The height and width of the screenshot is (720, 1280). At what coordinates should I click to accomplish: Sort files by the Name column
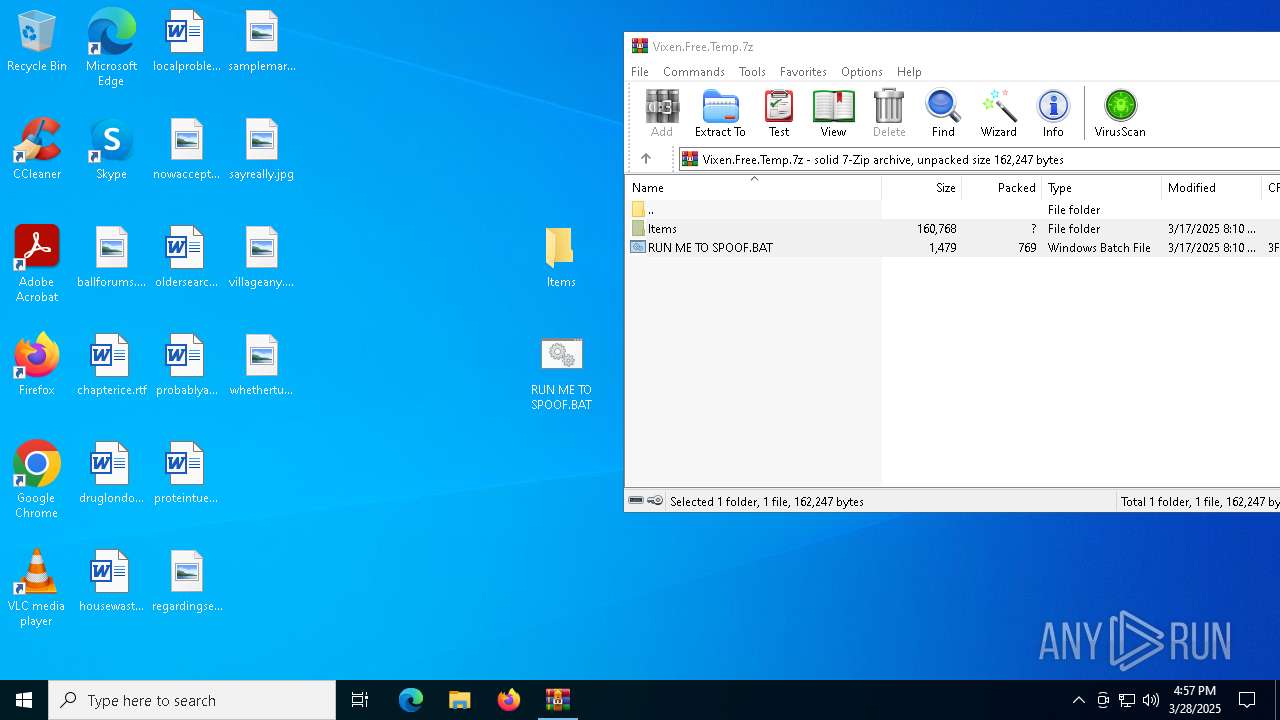click(x=753, y=188)
